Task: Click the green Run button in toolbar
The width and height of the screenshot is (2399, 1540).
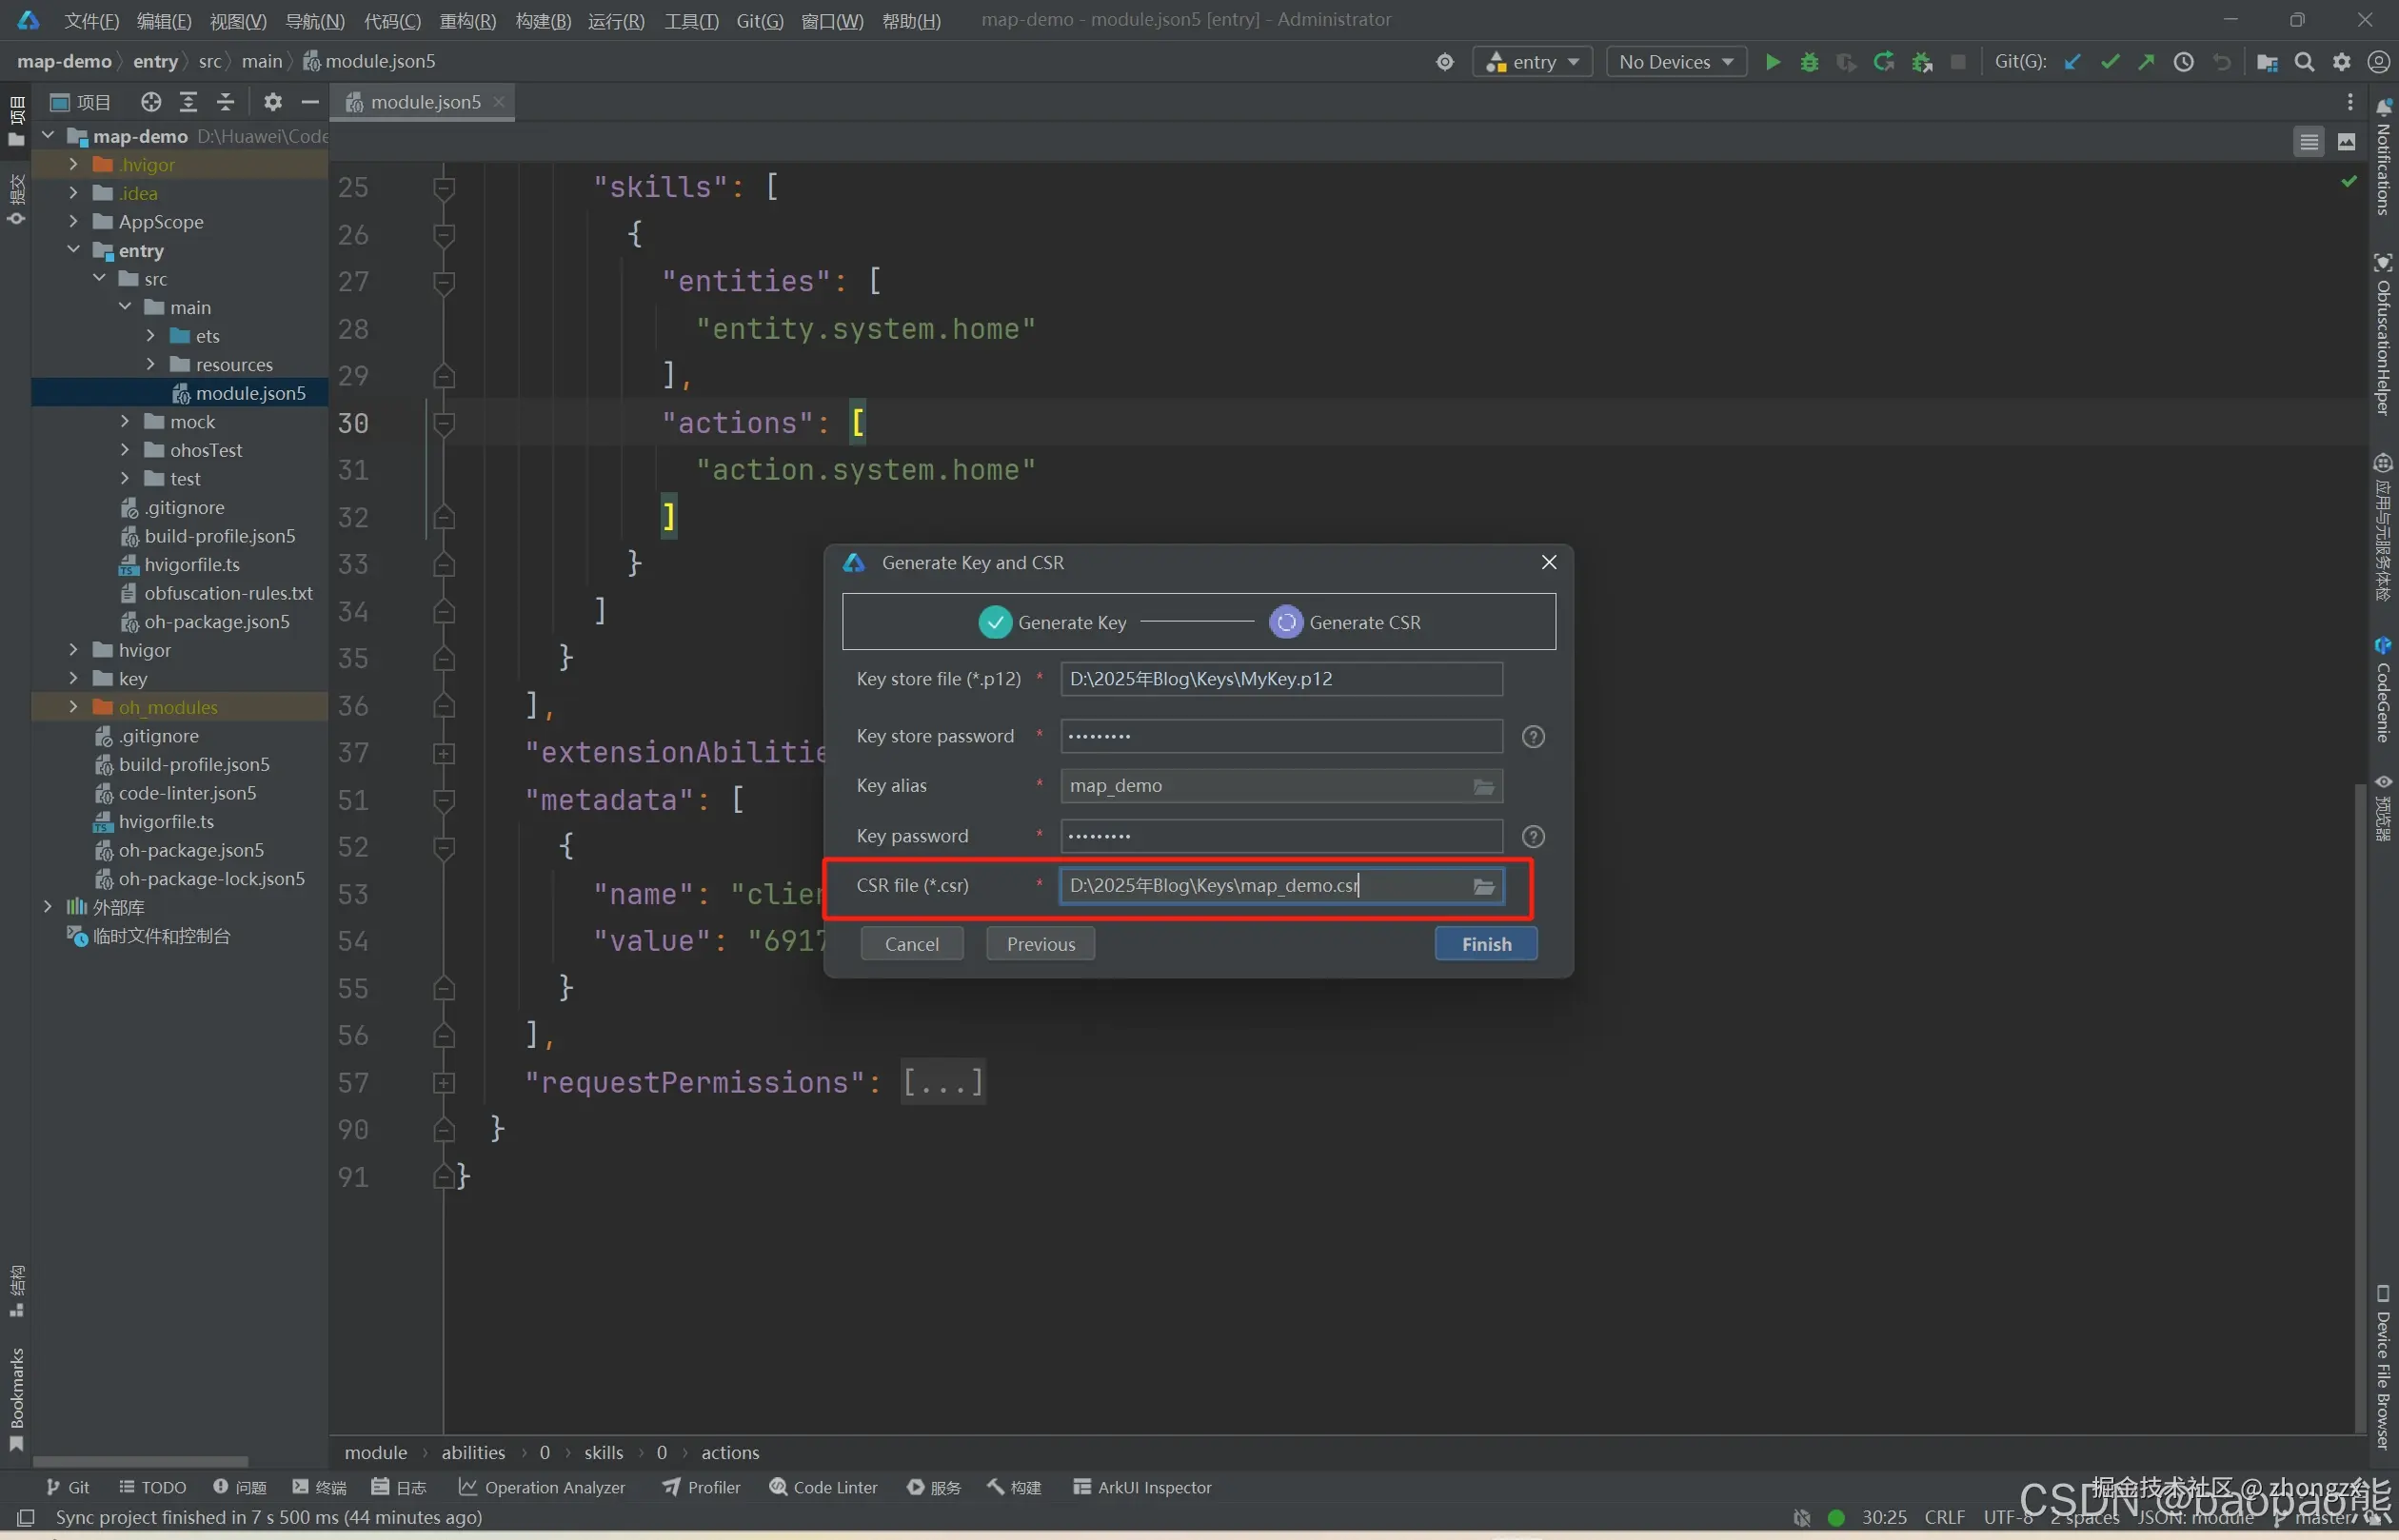Action: pos(1772,62)
